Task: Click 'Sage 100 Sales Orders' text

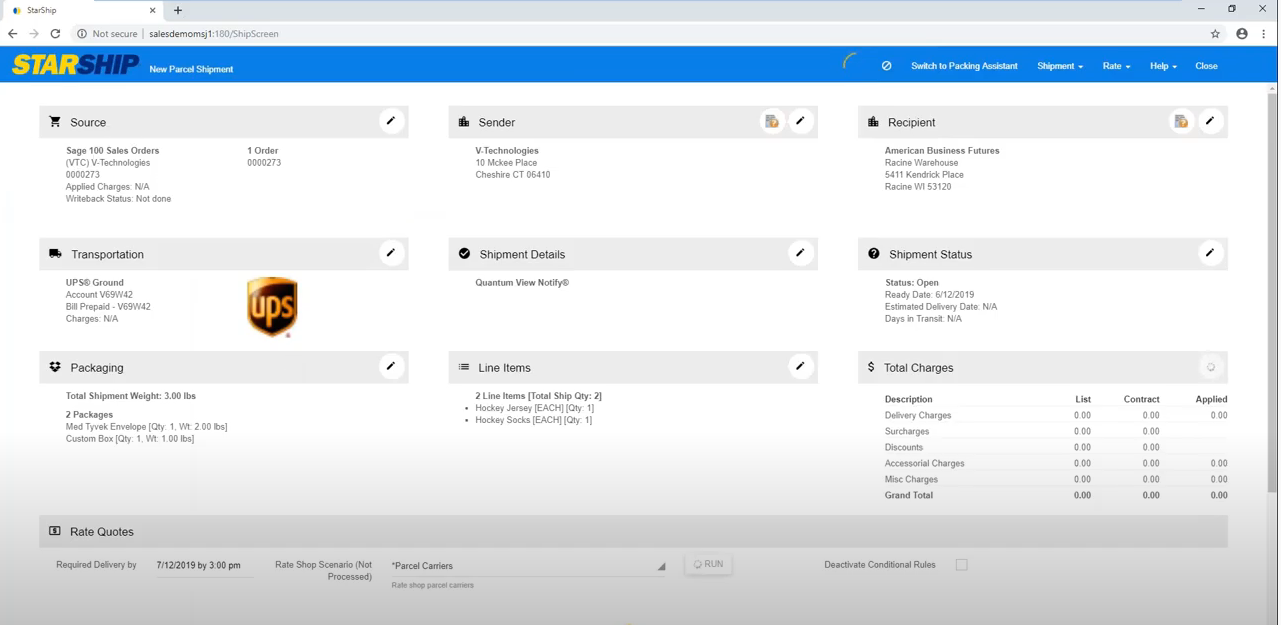Action: (112, 151)
